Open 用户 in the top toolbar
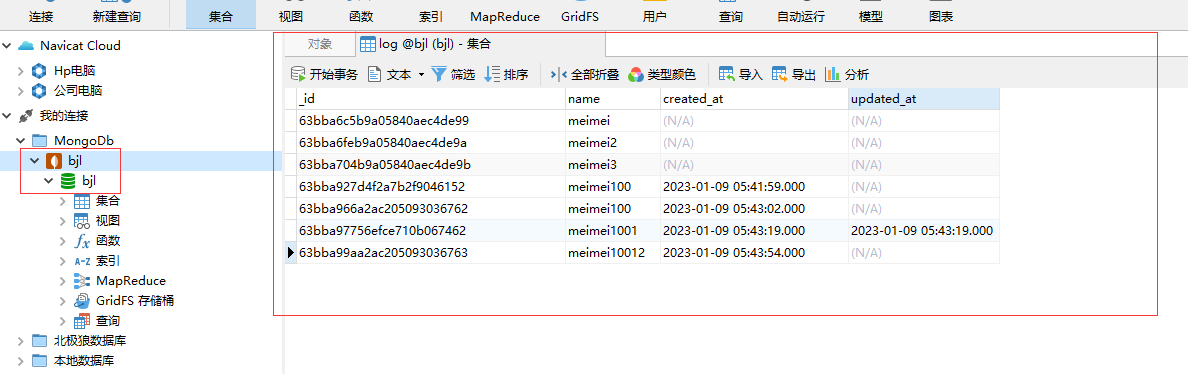 655,16
